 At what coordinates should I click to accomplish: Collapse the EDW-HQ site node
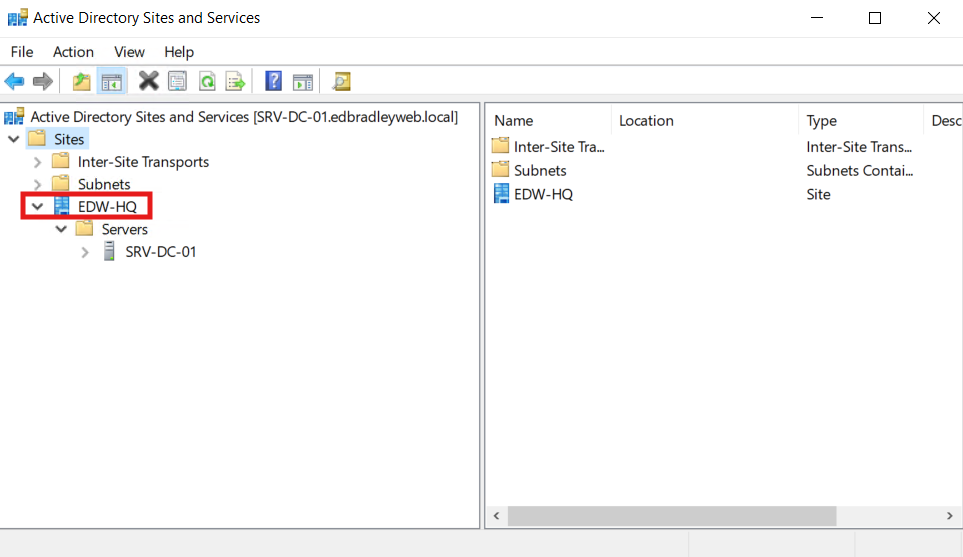37,207
